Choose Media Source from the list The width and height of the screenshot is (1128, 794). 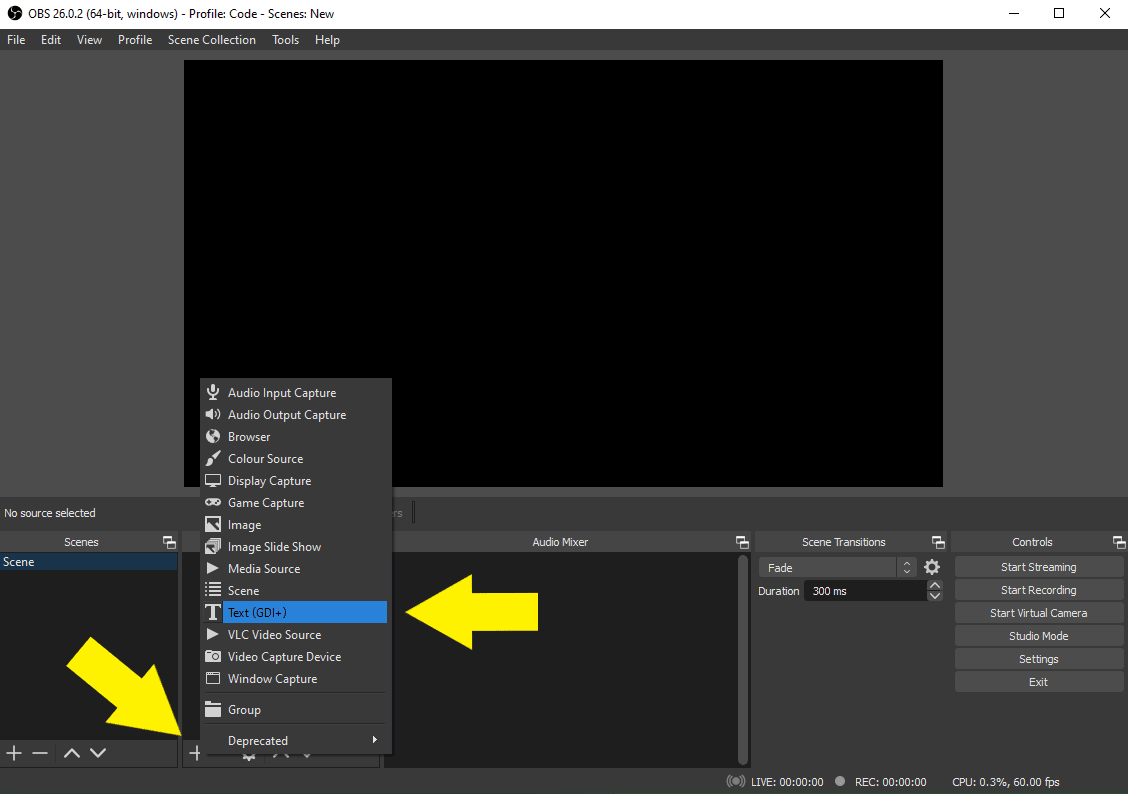point(296,568)
